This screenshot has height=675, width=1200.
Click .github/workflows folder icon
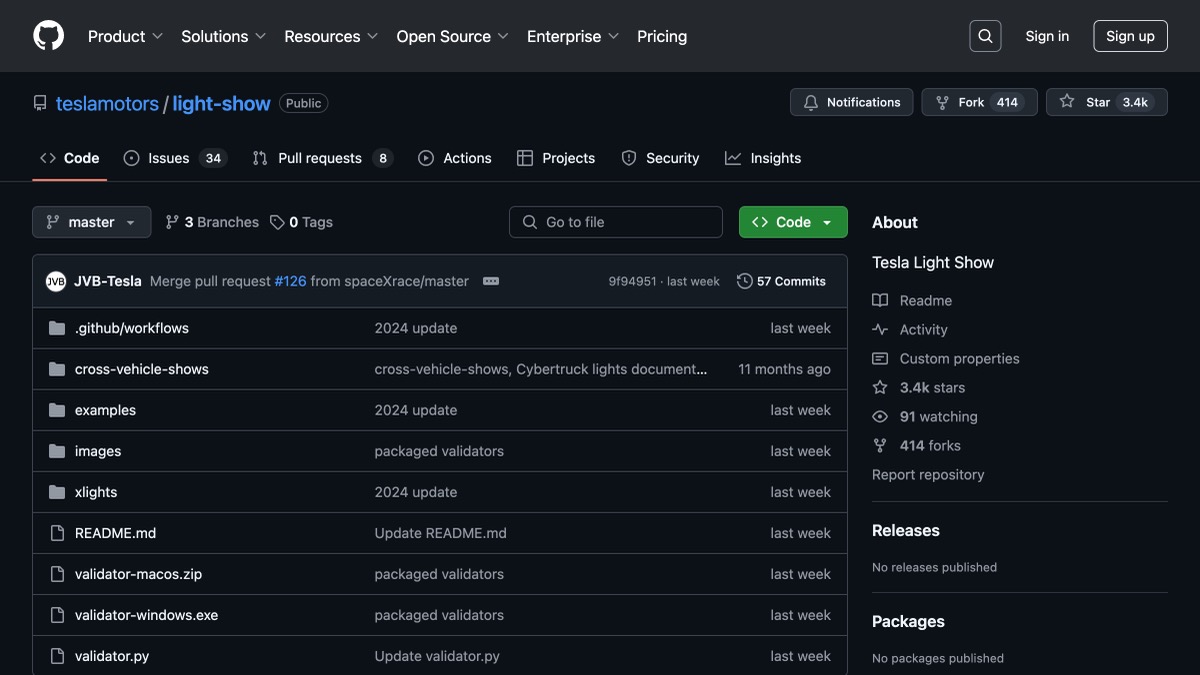click(57, 328)
